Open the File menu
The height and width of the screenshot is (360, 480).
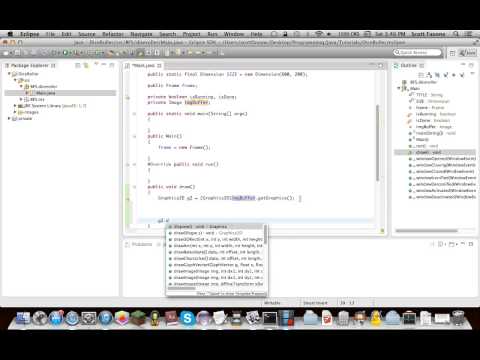(50, 34)
